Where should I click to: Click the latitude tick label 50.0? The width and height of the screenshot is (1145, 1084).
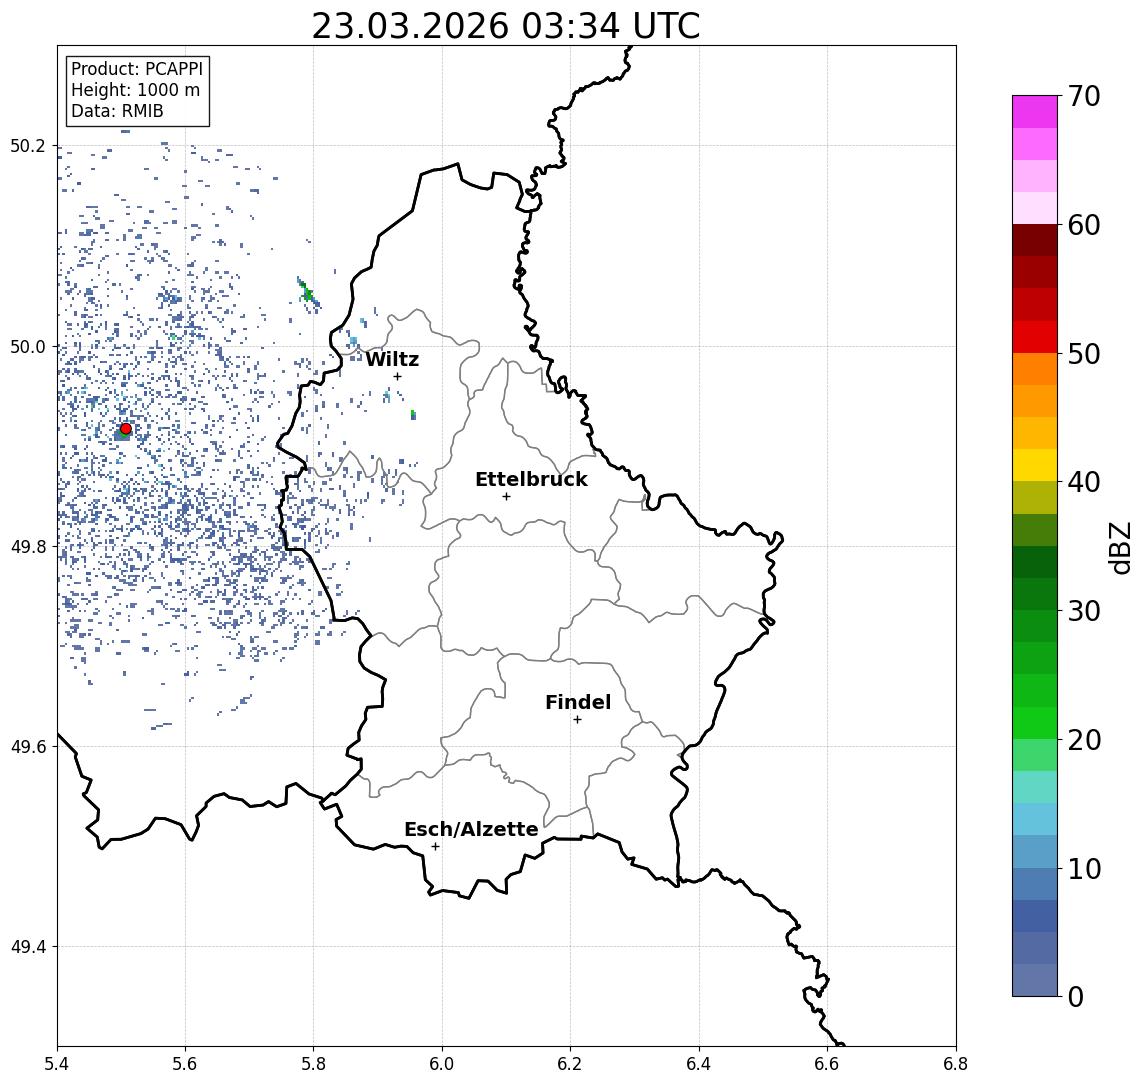click(28, 346)
